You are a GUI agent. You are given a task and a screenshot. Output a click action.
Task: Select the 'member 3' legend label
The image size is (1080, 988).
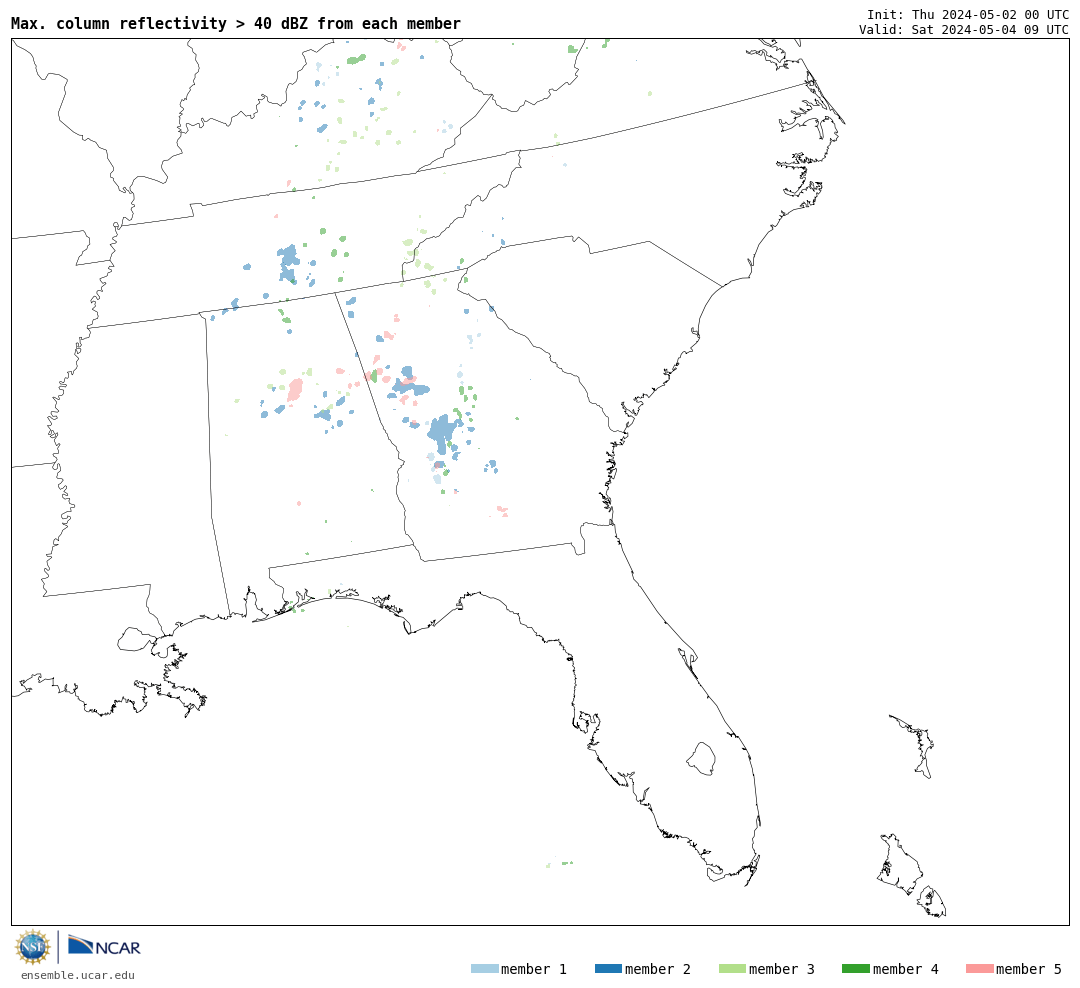[782, 969]
